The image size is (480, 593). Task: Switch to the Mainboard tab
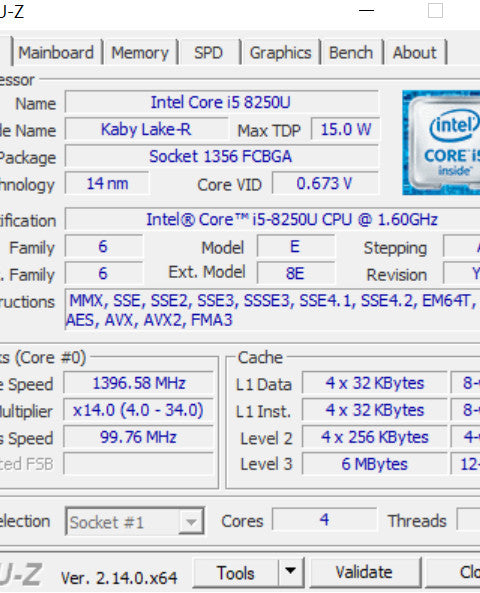[x=56, y=53]
